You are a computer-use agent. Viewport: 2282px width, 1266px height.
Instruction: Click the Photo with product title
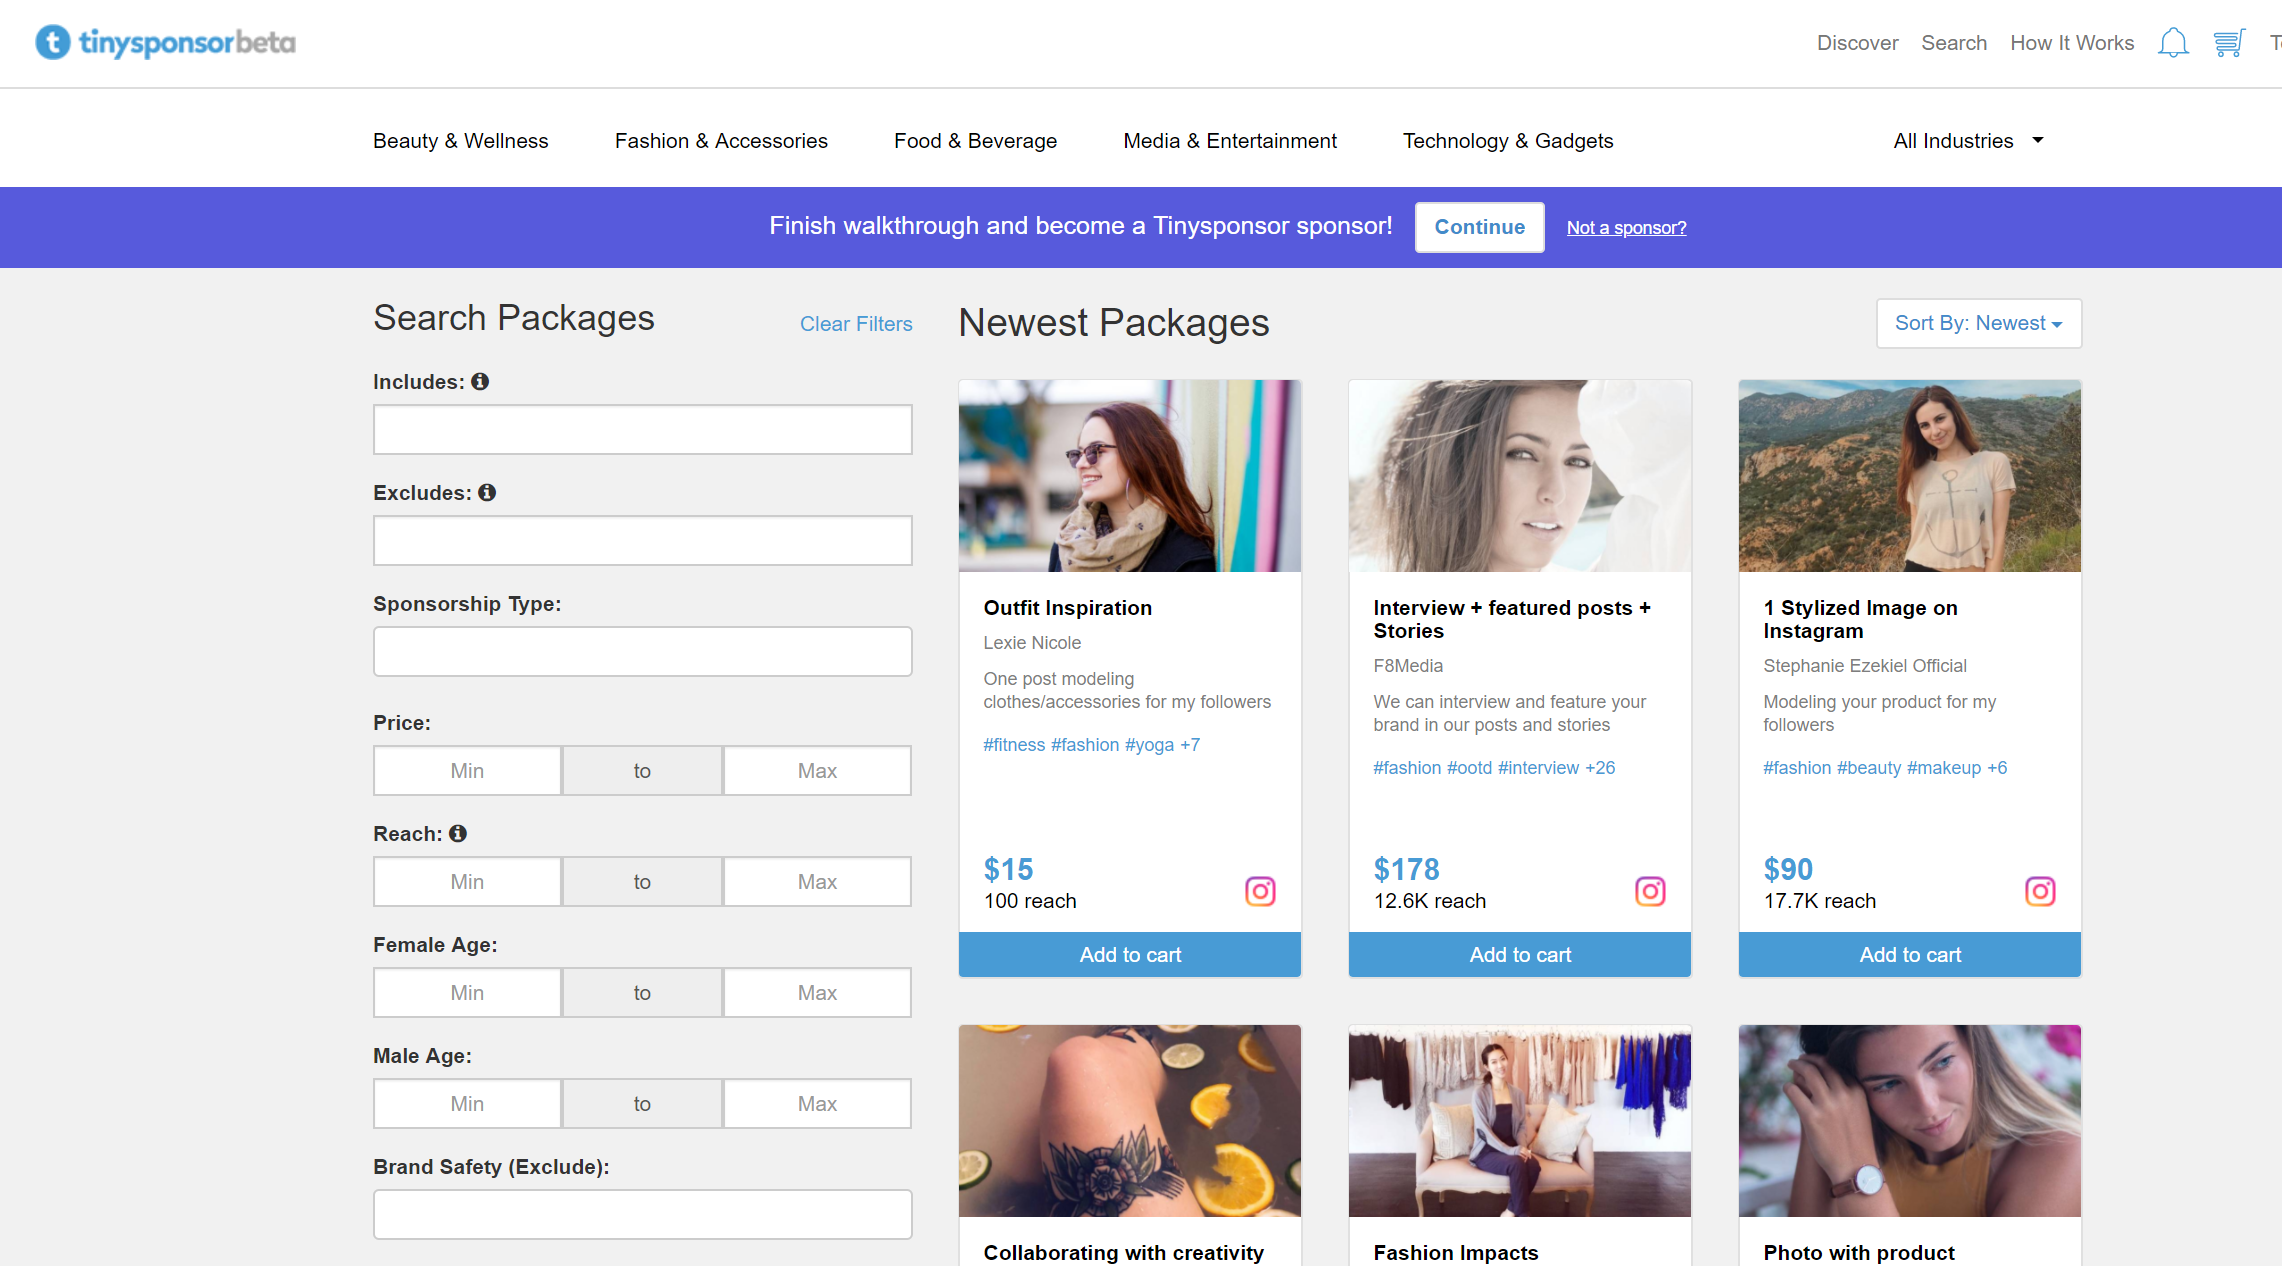pos(1858,1253)
